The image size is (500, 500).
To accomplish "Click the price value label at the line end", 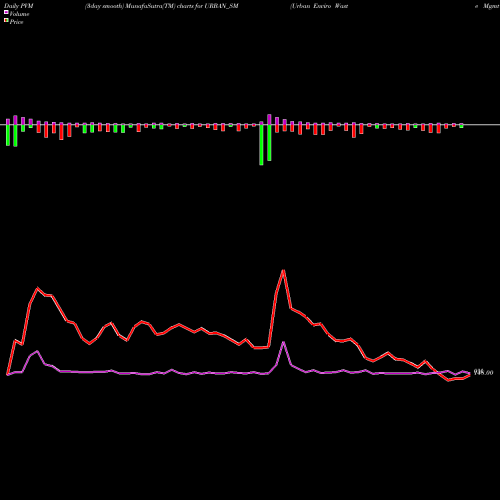I will point(483,372).
